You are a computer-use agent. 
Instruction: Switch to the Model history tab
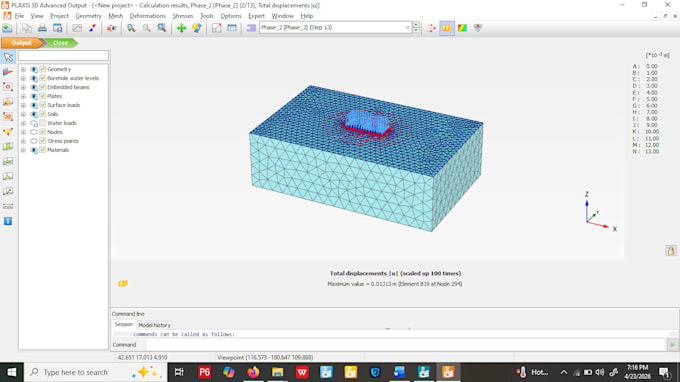(x=154, y=325)
